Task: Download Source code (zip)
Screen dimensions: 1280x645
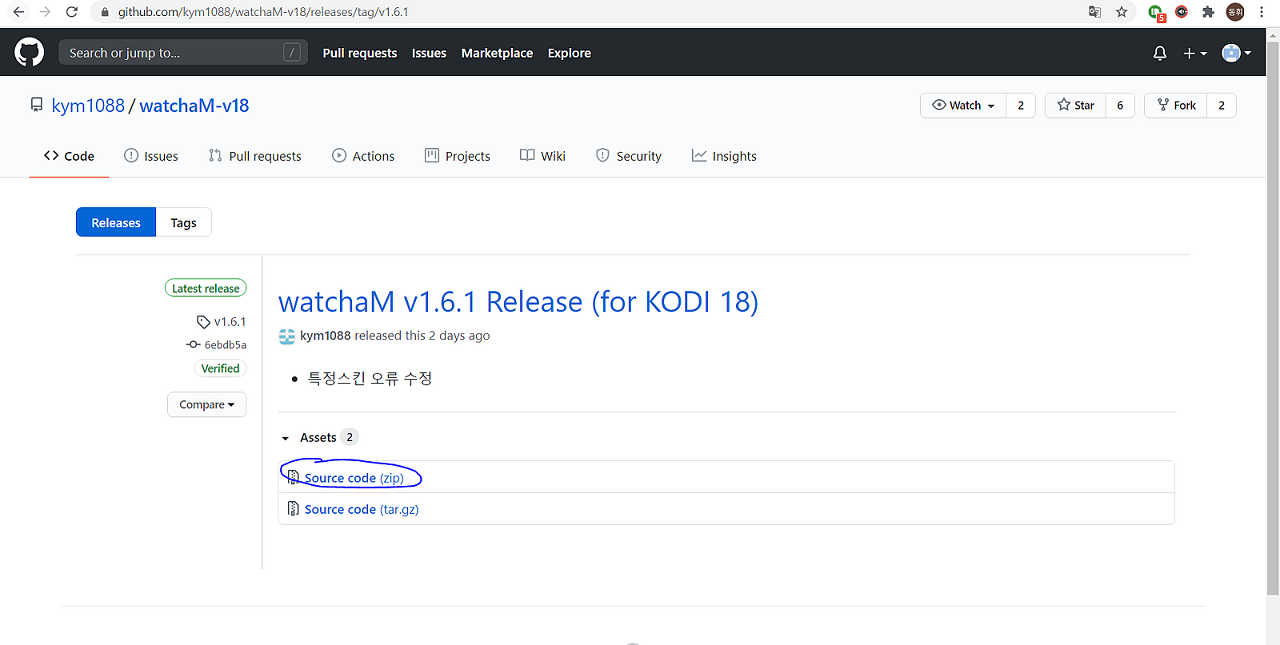Action: coord(354,478)
